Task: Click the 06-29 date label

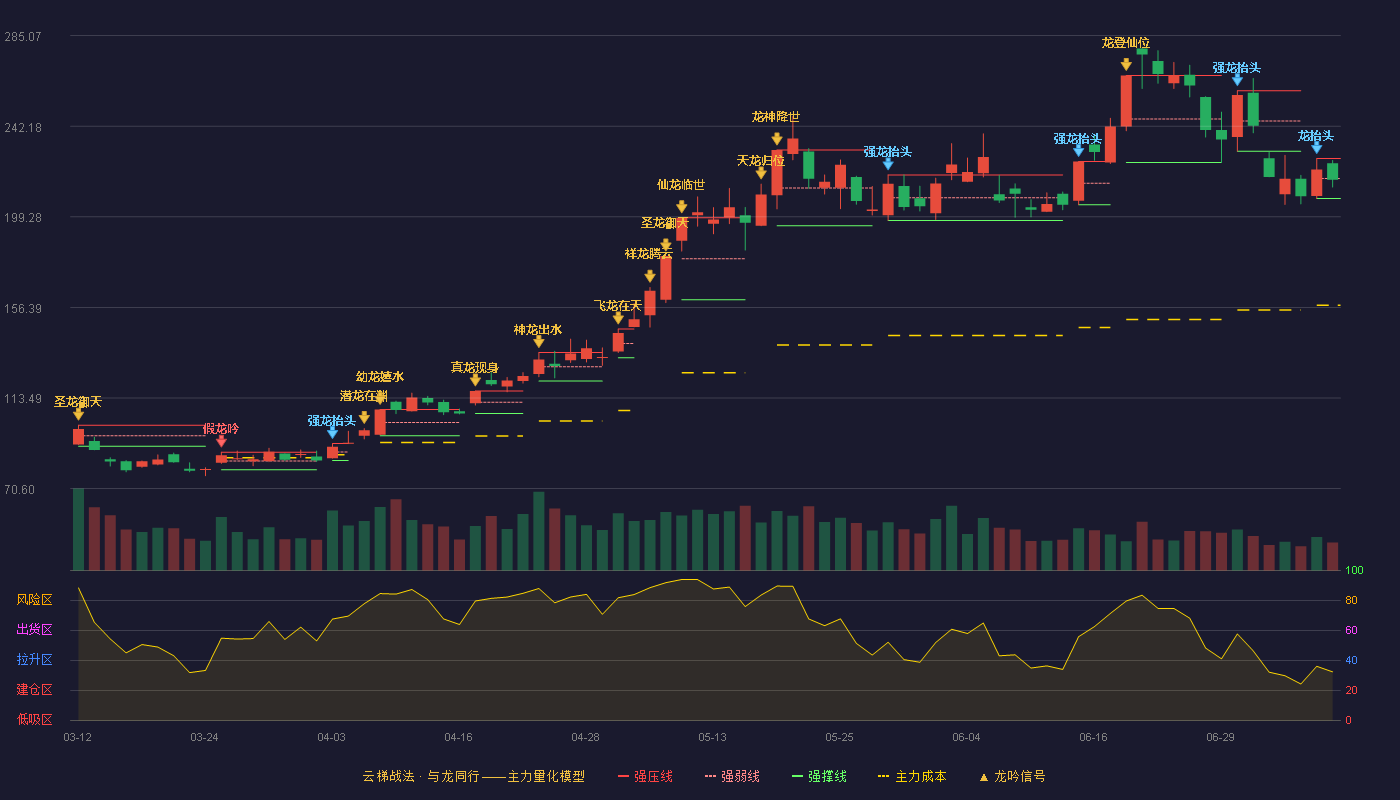Action: pos(1220,737)
